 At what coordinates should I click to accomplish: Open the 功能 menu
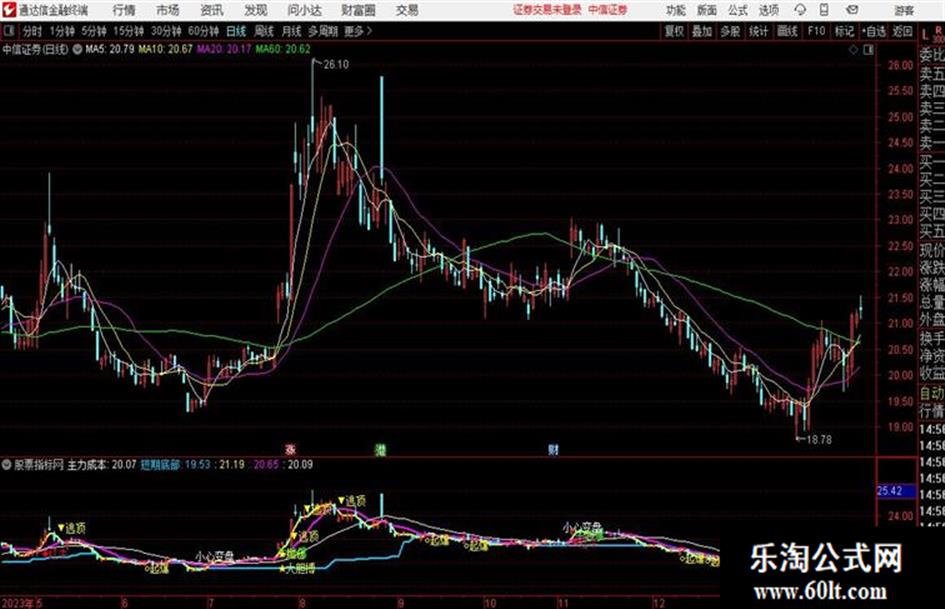tap(676, 10)
